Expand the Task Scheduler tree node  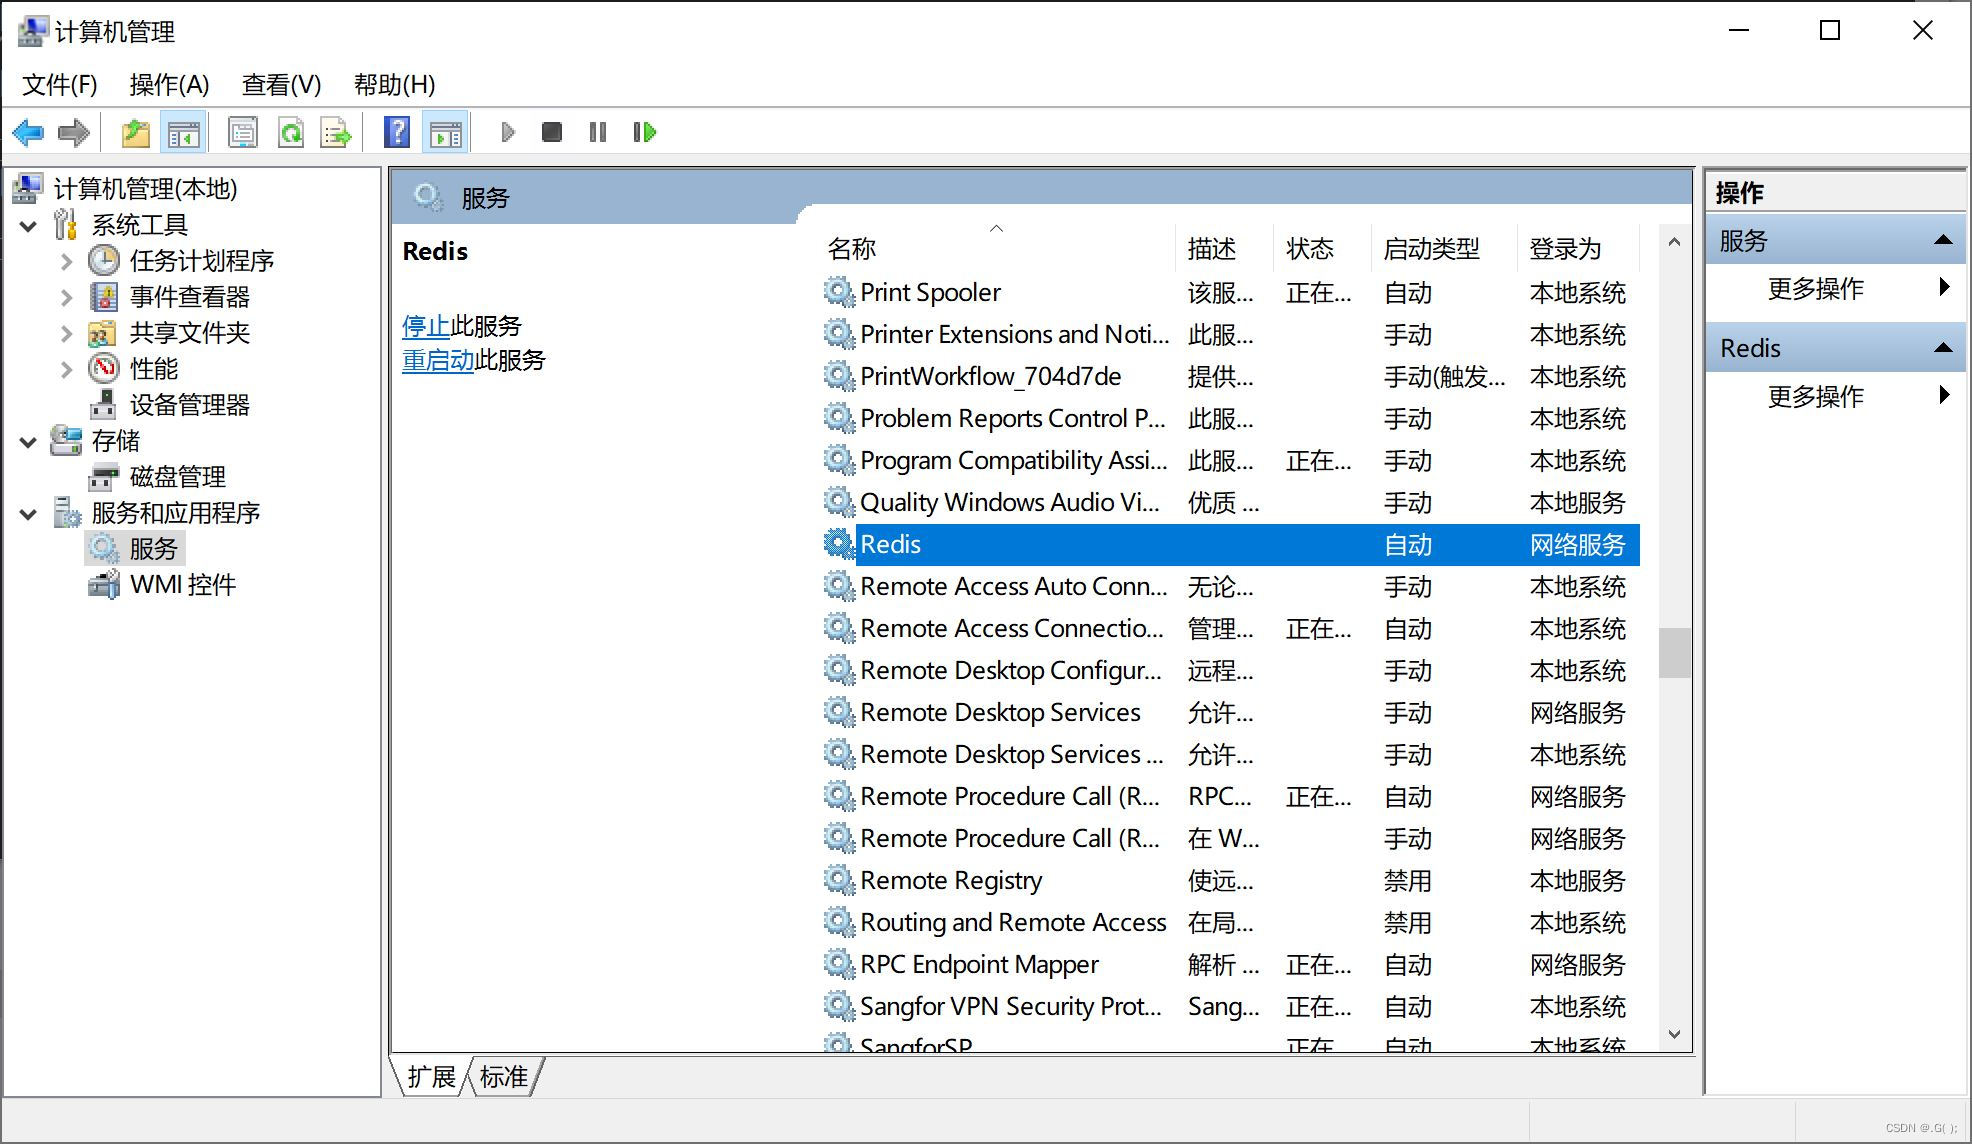pos(66,262)
